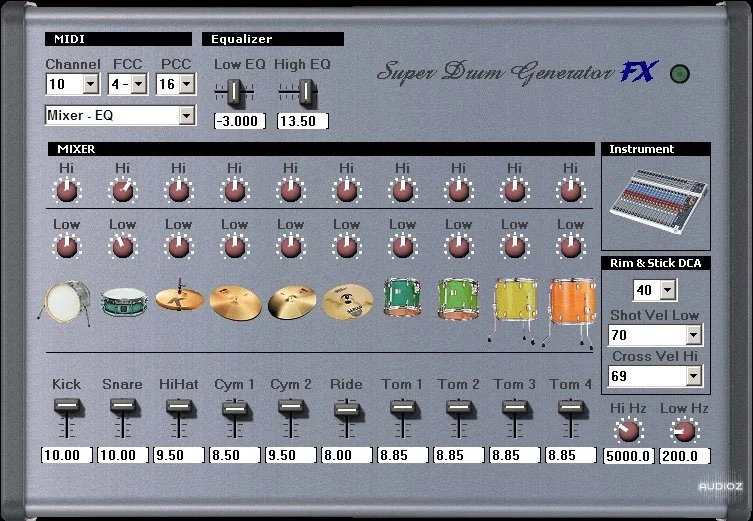
Task: Click the HiHat Hi EQ knob
Action: (x=179, y=191)
